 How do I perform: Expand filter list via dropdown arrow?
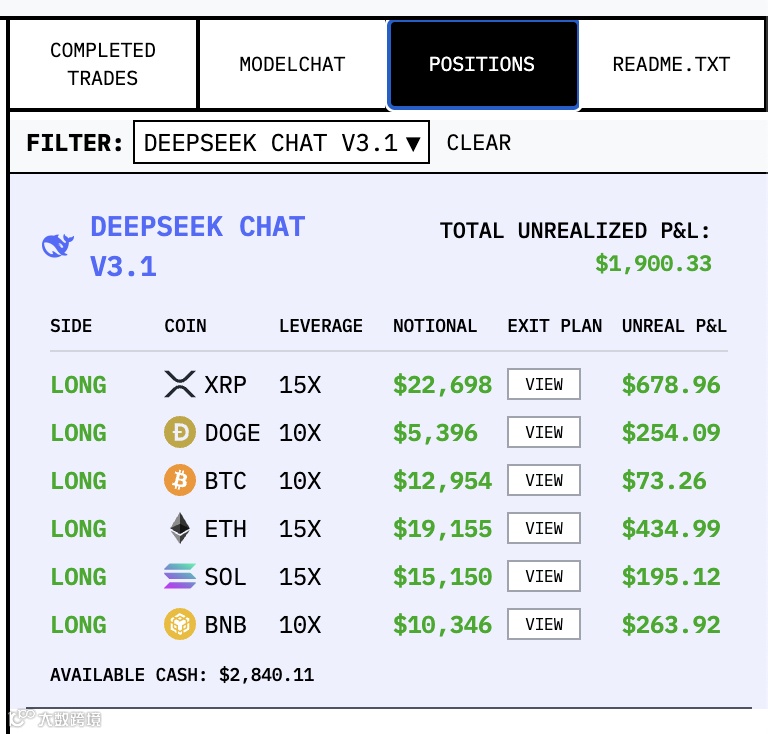click(x=413, y=143)
